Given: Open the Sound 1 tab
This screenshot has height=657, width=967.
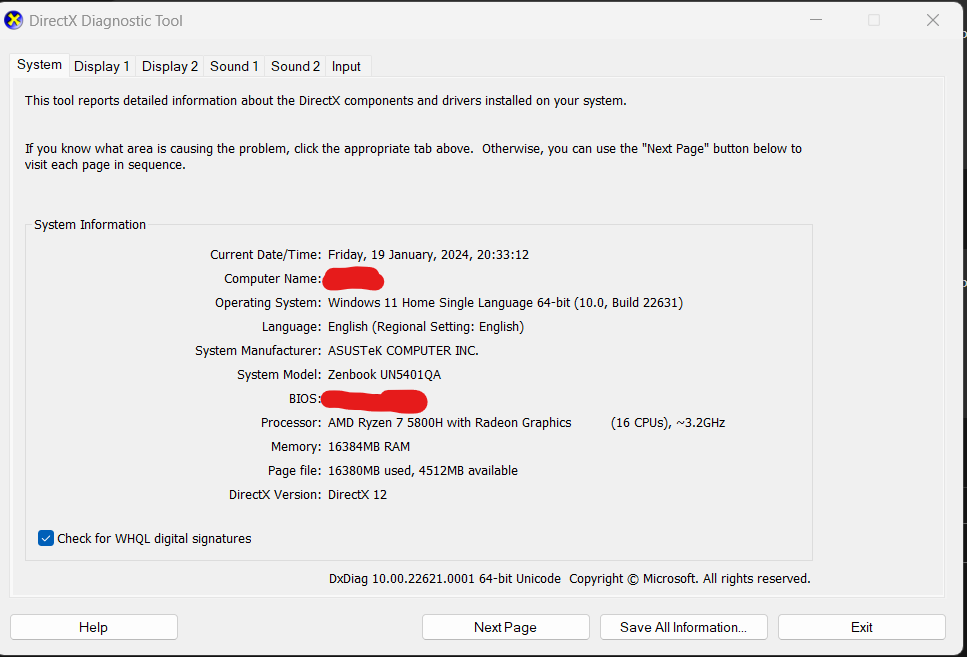Looking at the screenshot, I should tap(233, 66).
